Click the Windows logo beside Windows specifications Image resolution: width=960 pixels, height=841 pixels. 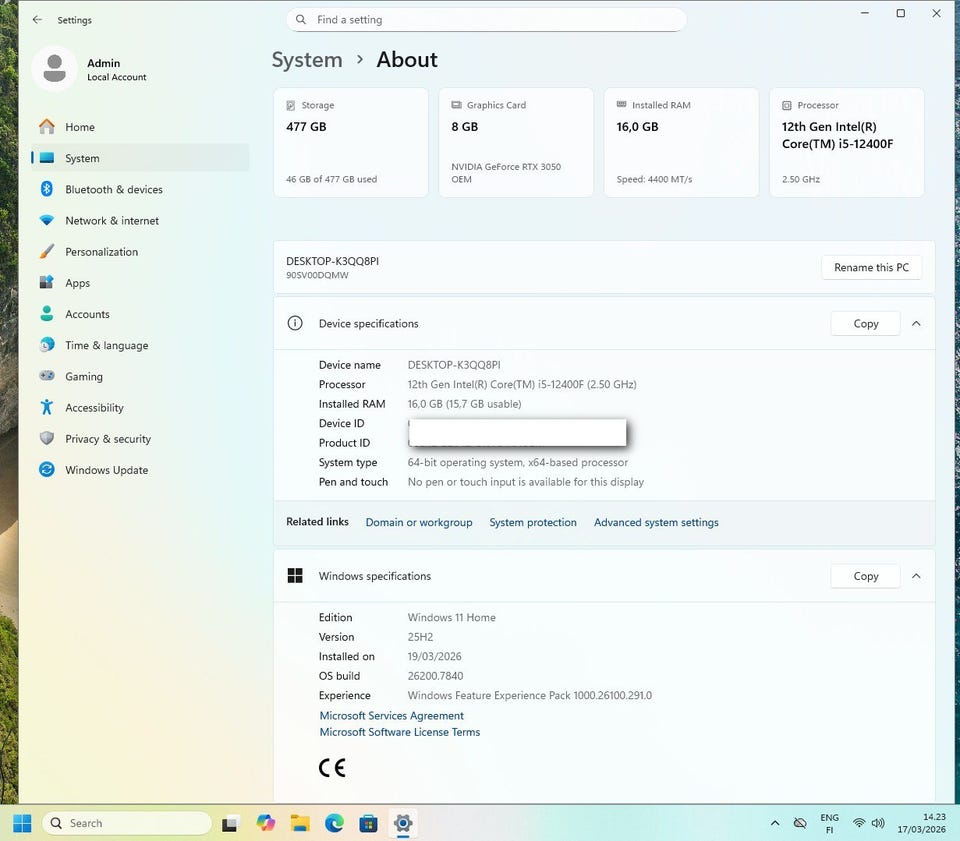coord(295,575)
